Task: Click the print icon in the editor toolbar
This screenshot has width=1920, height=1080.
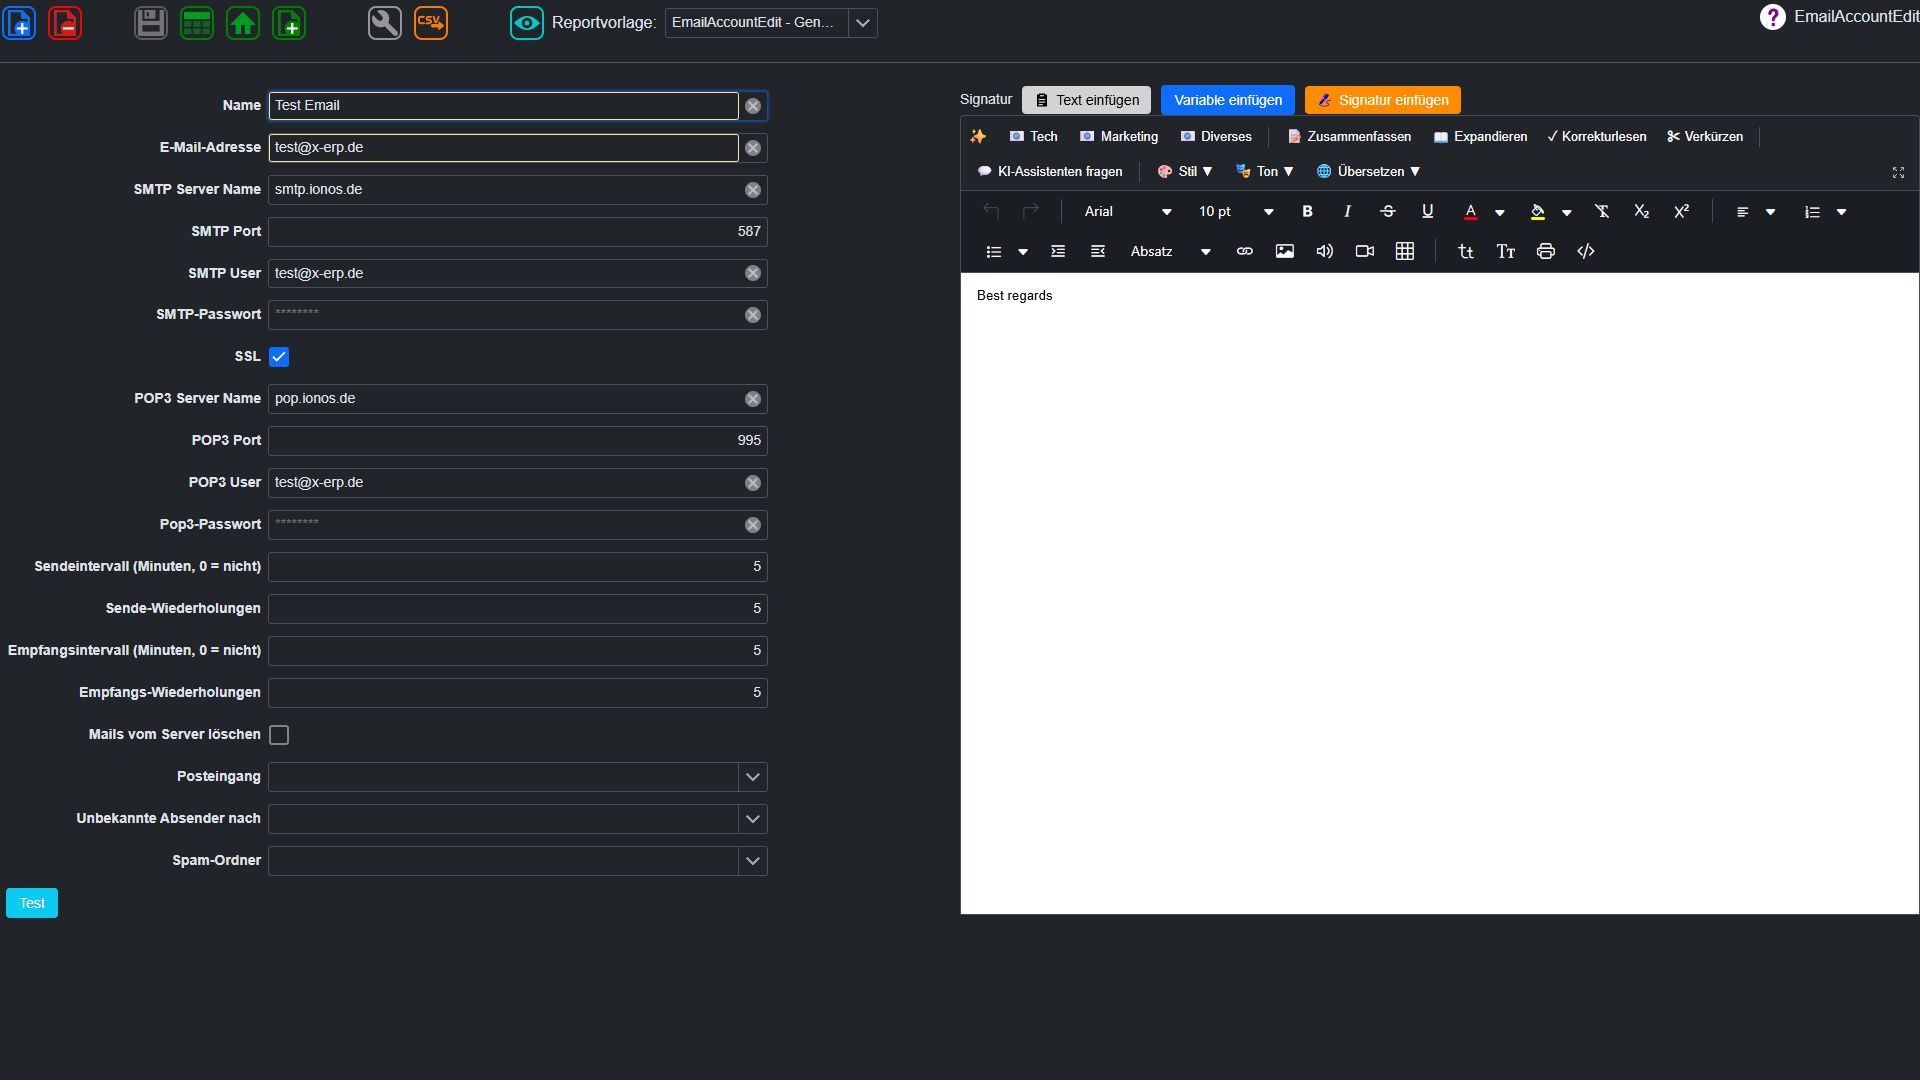Action: [1546, 251]
